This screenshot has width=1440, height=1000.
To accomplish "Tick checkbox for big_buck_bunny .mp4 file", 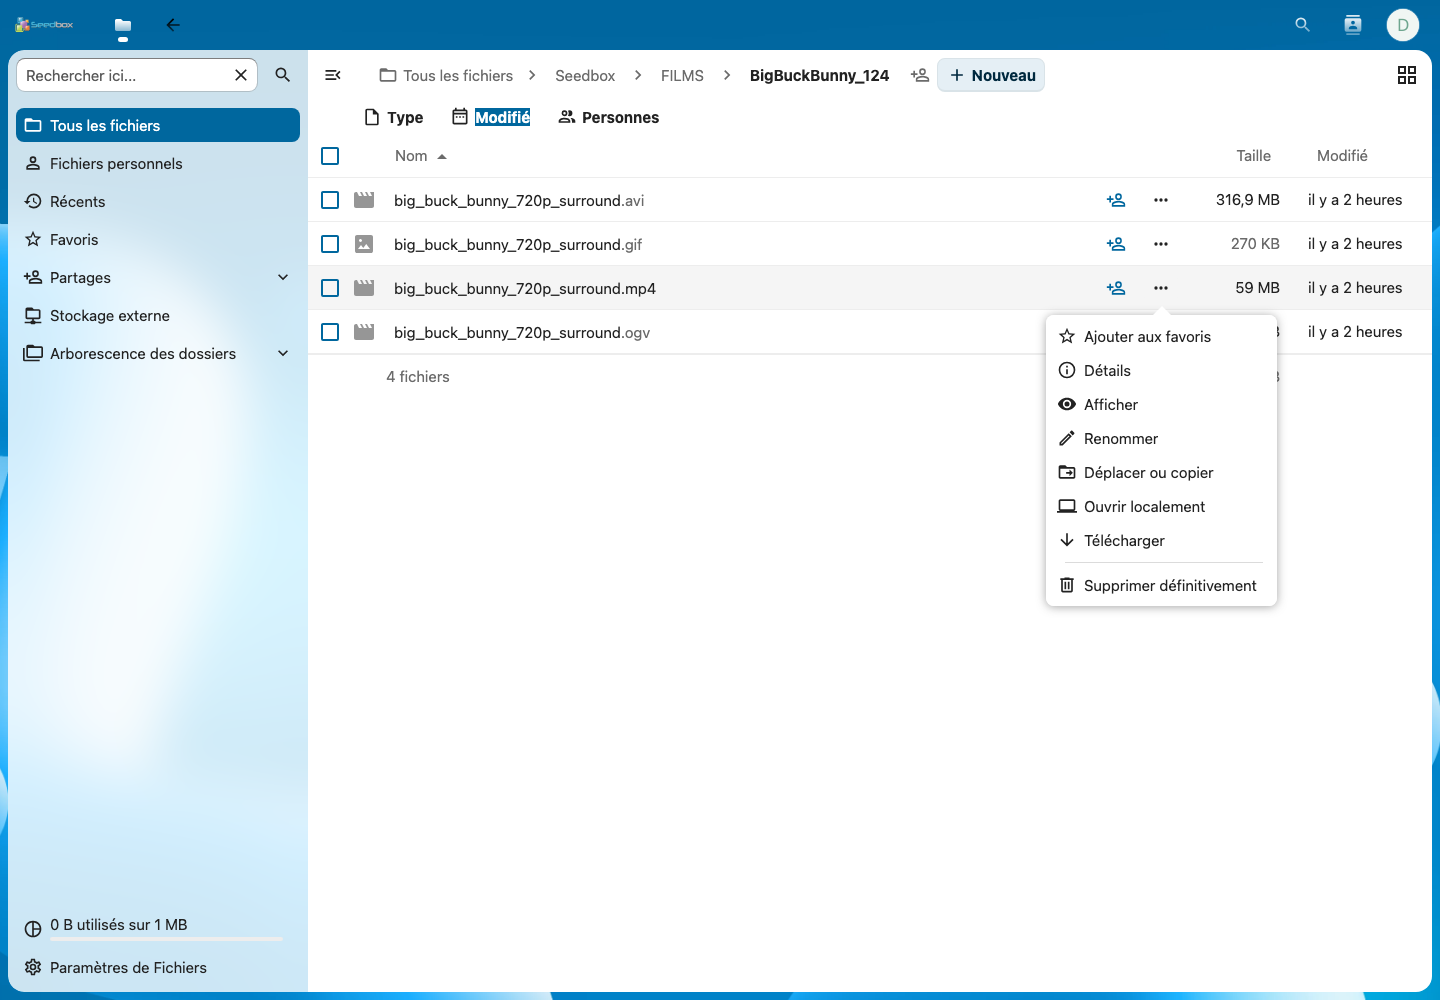I will pyautogui.click(x=330, y=288).
